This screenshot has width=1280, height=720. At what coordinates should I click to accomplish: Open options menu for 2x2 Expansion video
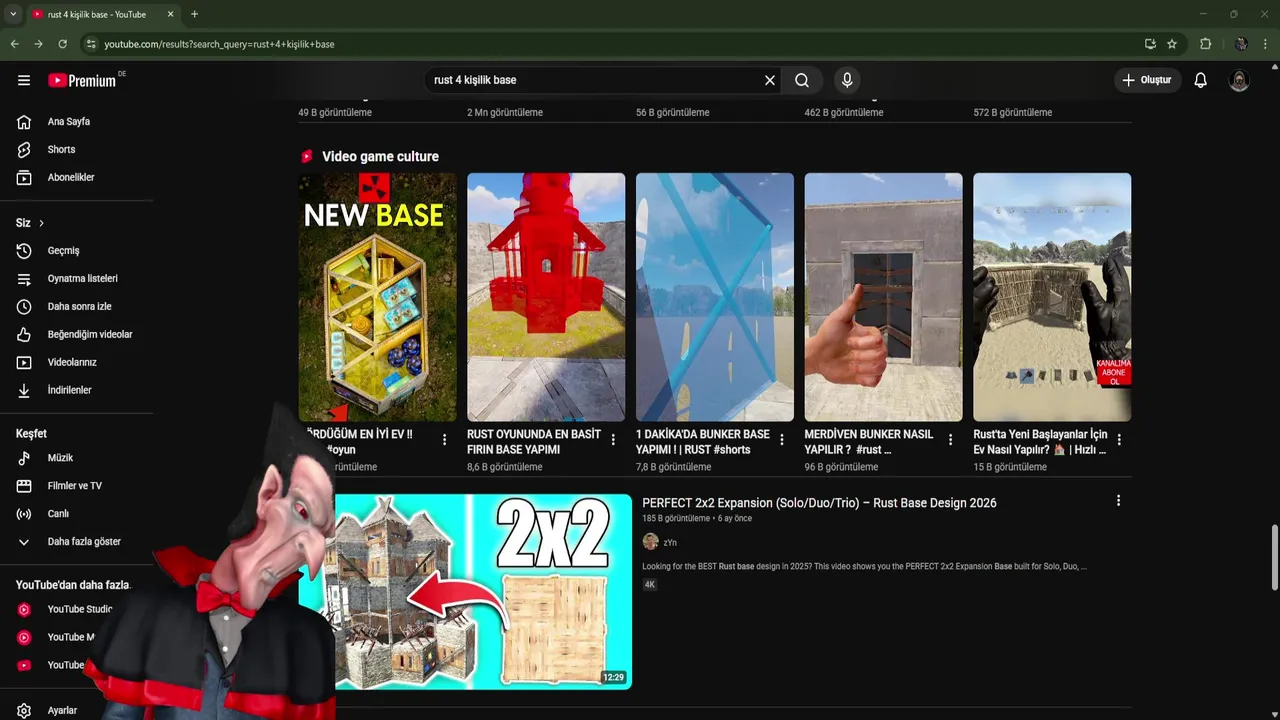pos(1118,501)
